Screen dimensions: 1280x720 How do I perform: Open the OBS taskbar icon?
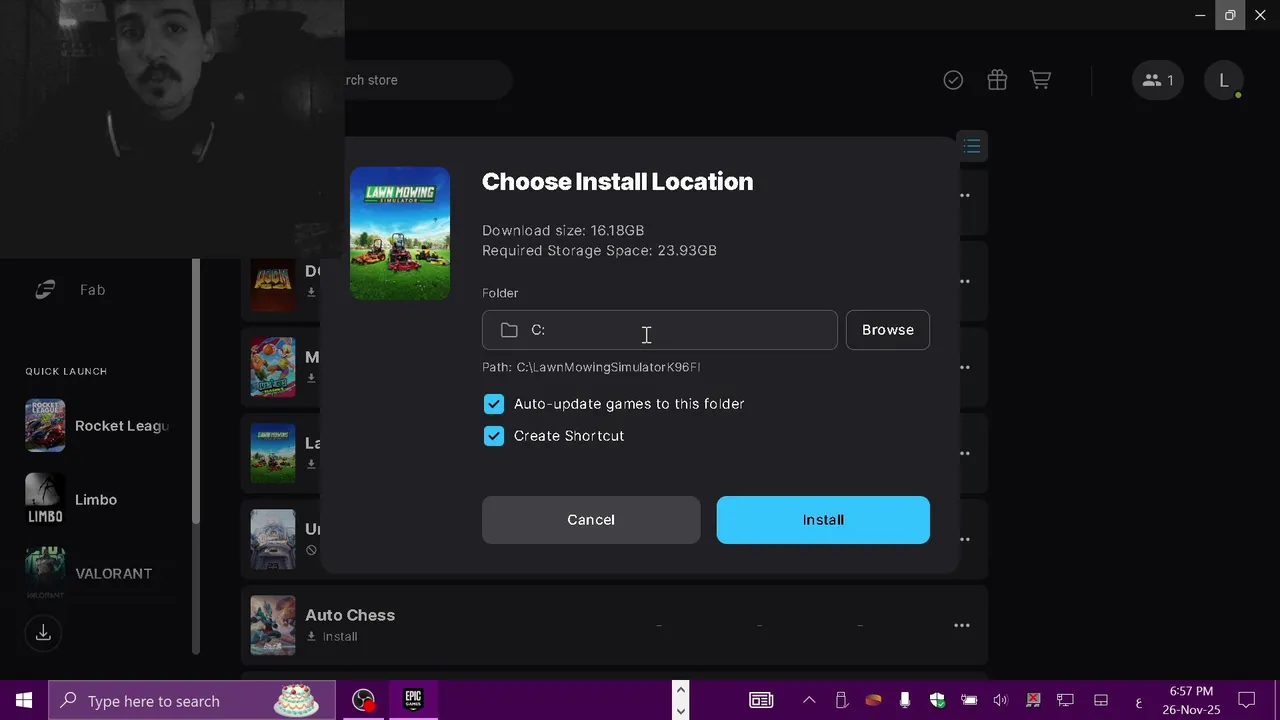[364, 701]
